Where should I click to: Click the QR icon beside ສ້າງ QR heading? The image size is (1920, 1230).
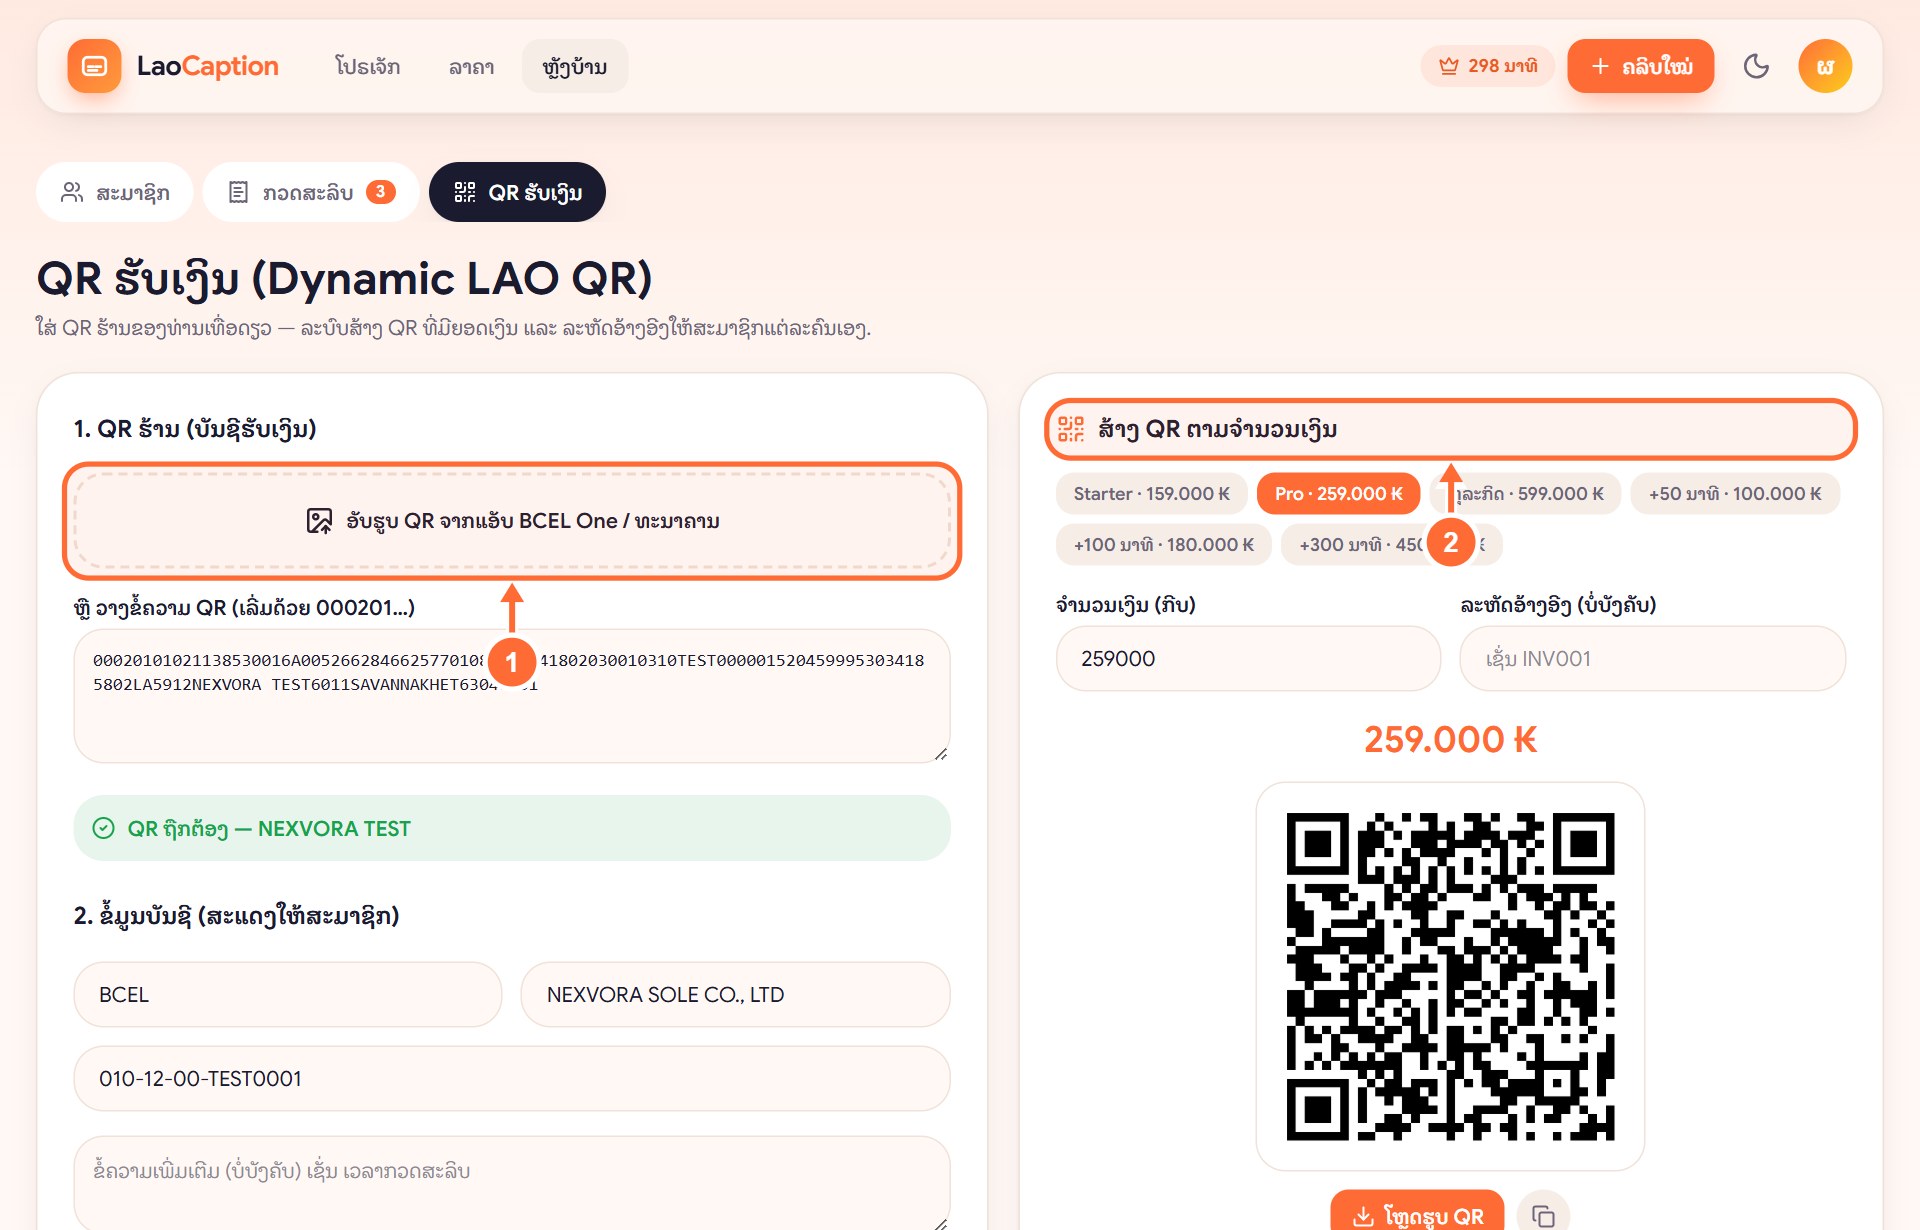(x=1071, y=429)
